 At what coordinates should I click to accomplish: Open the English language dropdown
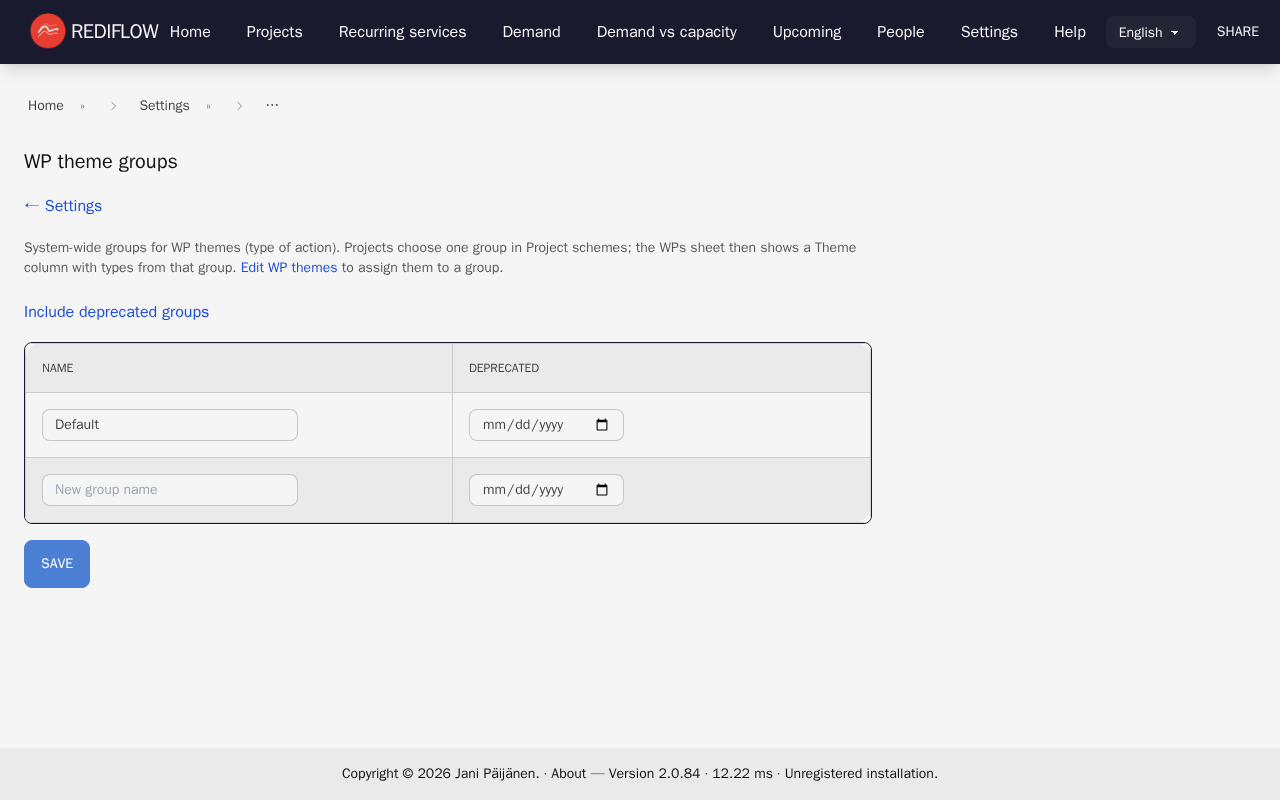pos(1150,31)
